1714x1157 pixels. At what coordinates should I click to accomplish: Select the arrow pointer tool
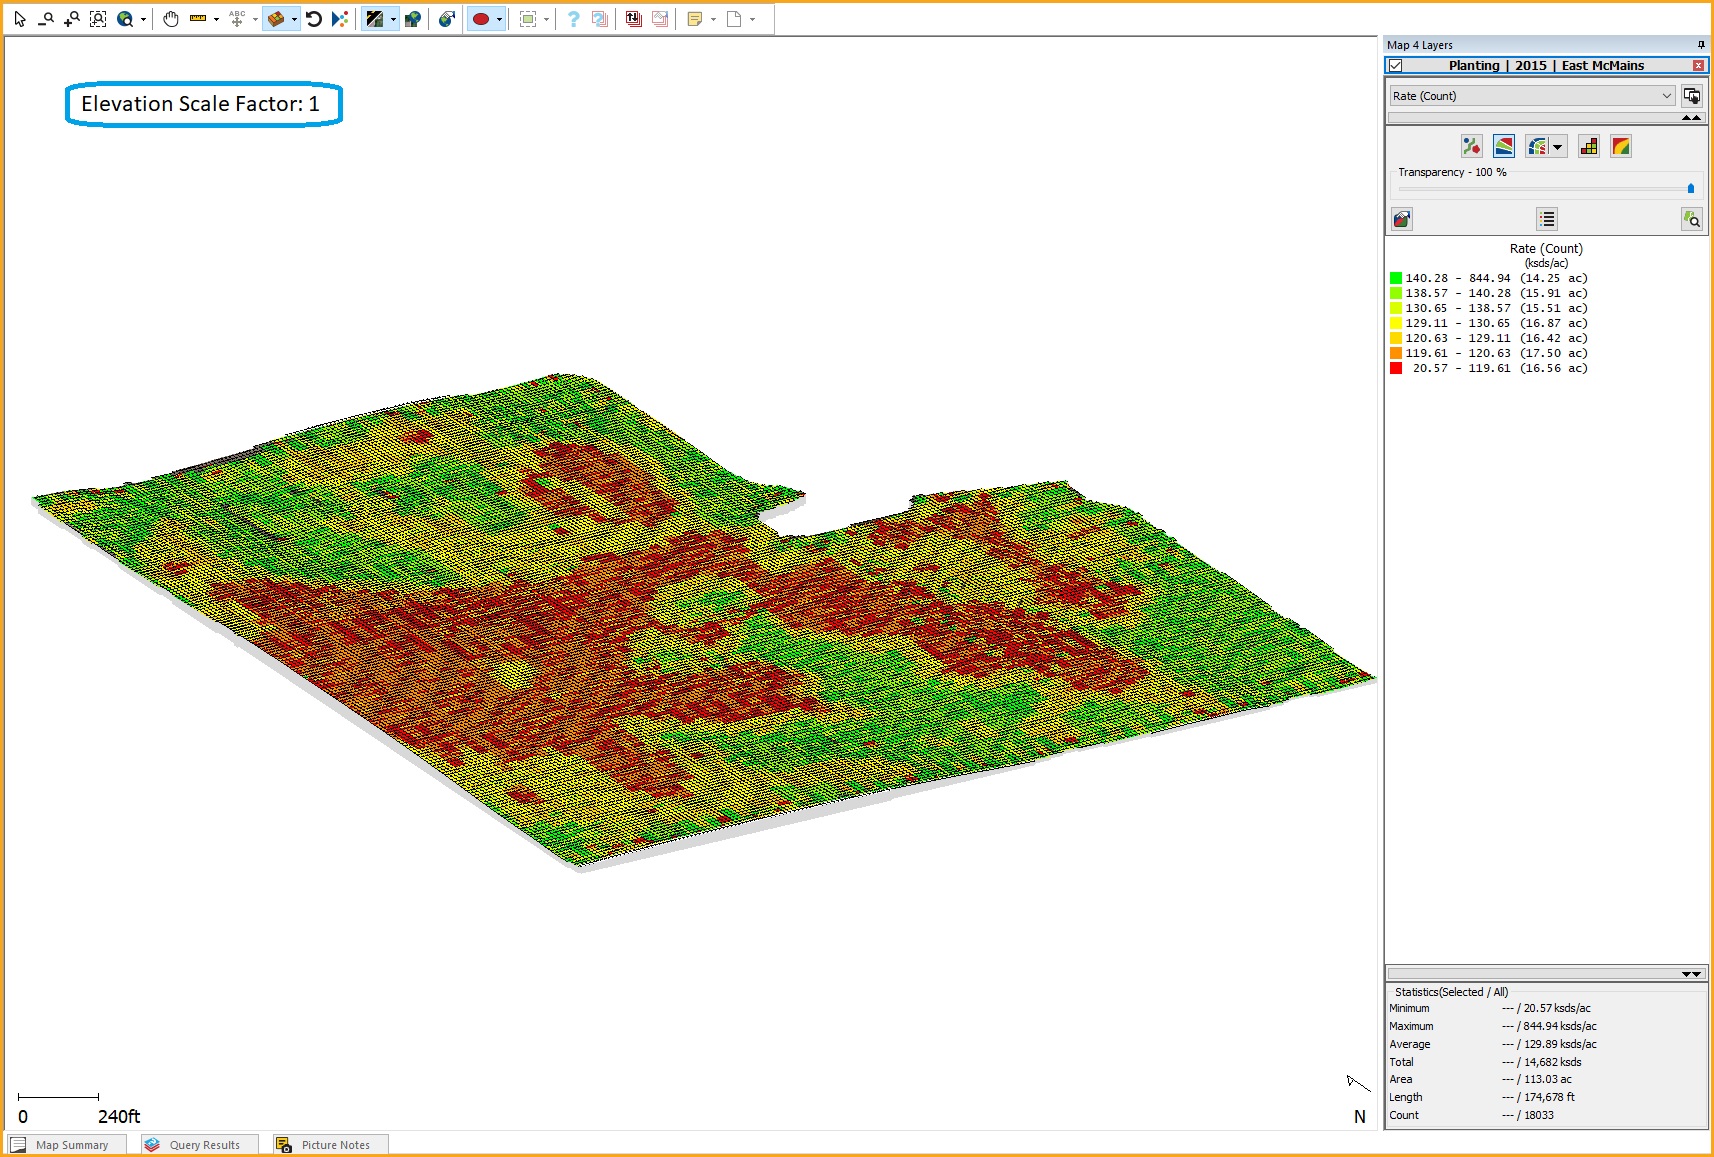point(20,19)
